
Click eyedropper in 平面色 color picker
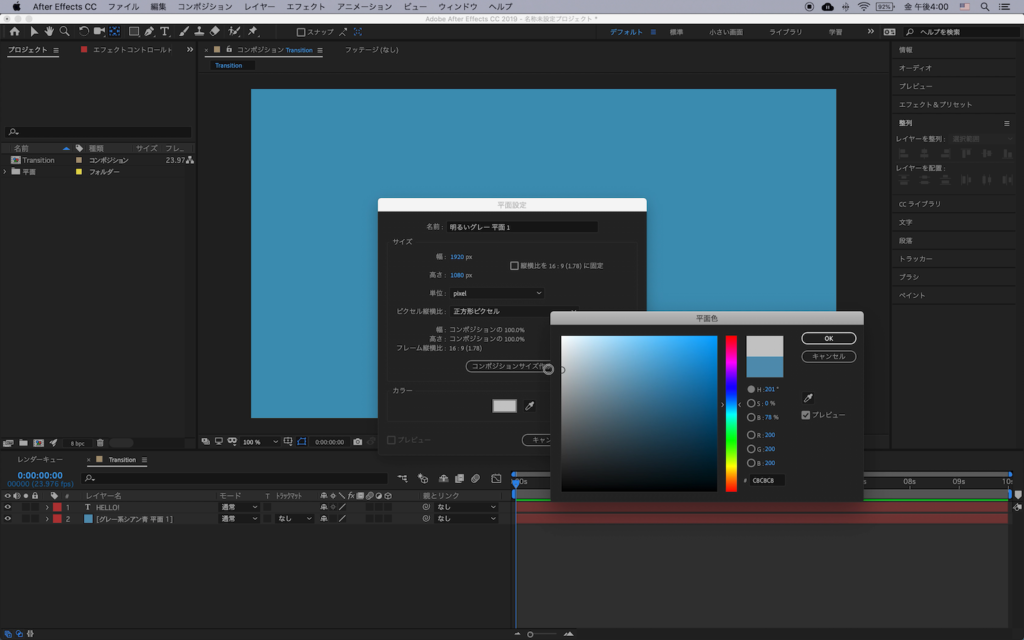tap(808, 398)
